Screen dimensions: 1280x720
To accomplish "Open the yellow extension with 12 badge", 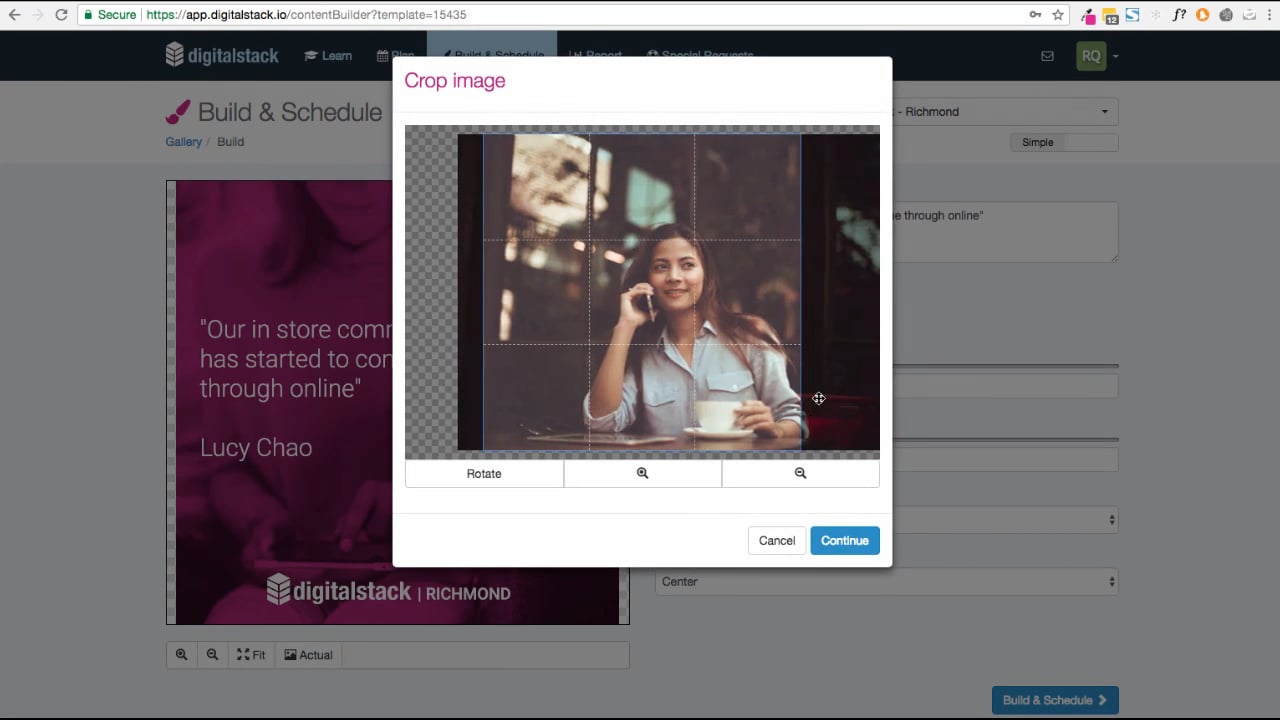I will coord(1110,15).
